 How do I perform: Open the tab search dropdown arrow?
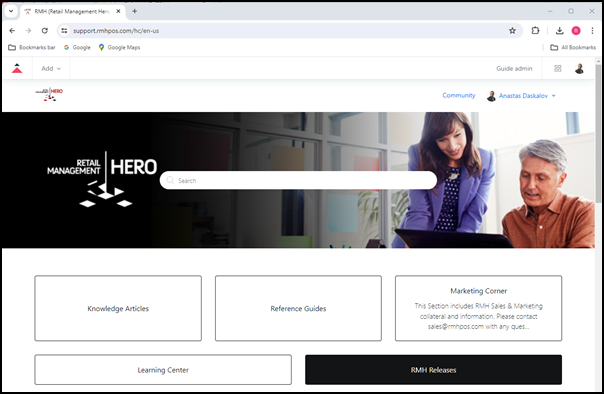11,11
